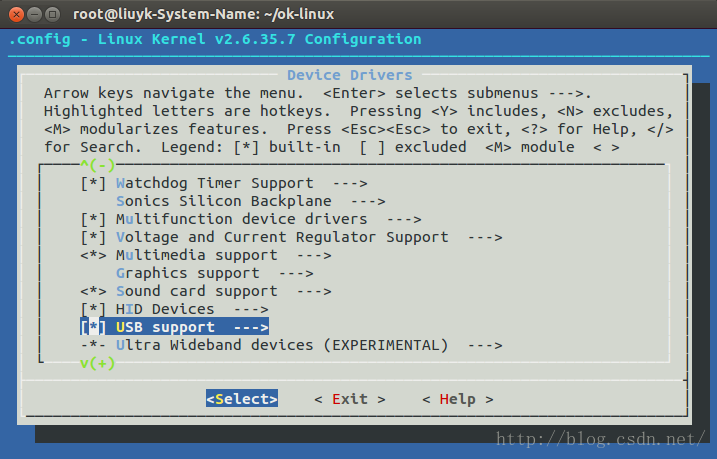The height and width of the screenshot is (459, 717).
Task: Open Multimedia support submenu arrow
Action: pyautogui.click(x=314, y=255)
